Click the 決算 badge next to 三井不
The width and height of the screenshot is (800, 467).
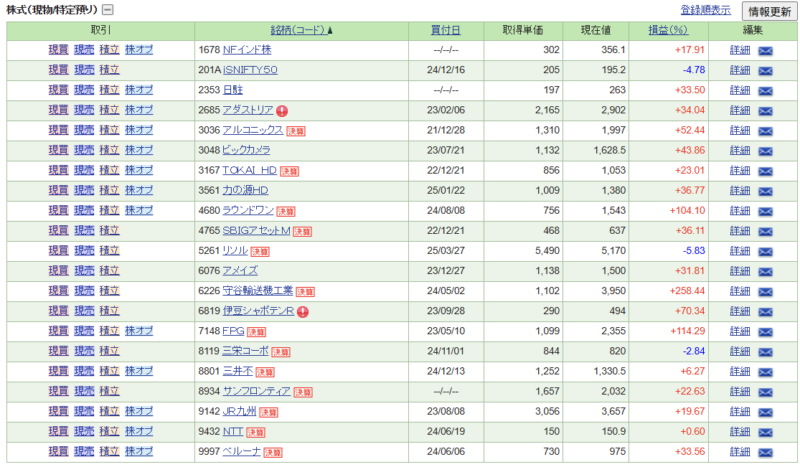point(265,372)
